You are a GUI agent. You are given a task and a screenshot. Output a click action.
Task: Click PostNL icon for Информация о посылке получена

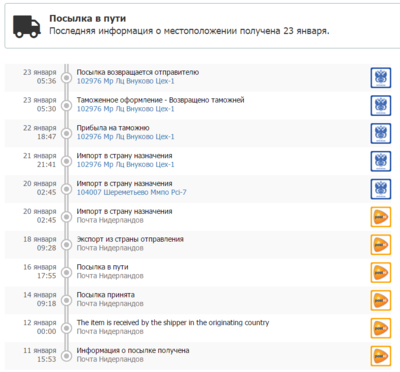click(x=381, y=356)
